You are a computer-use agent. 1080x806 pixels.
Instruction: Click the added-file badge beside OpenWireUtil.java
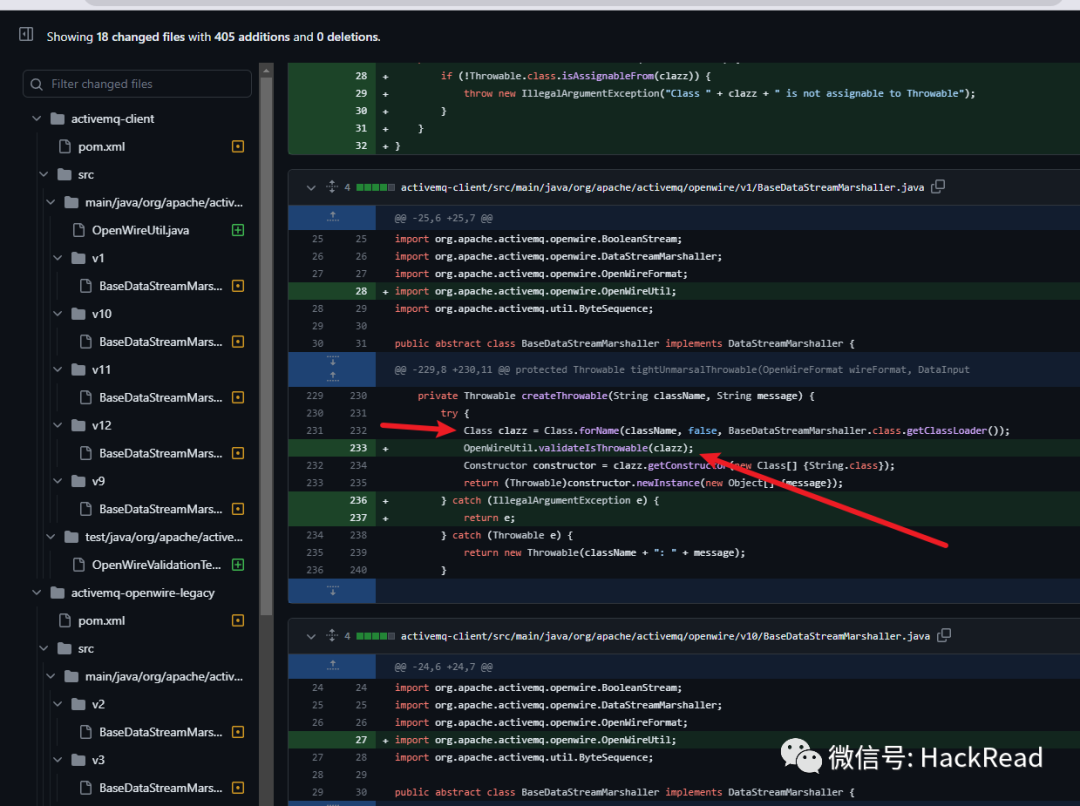tap(238, 230)
